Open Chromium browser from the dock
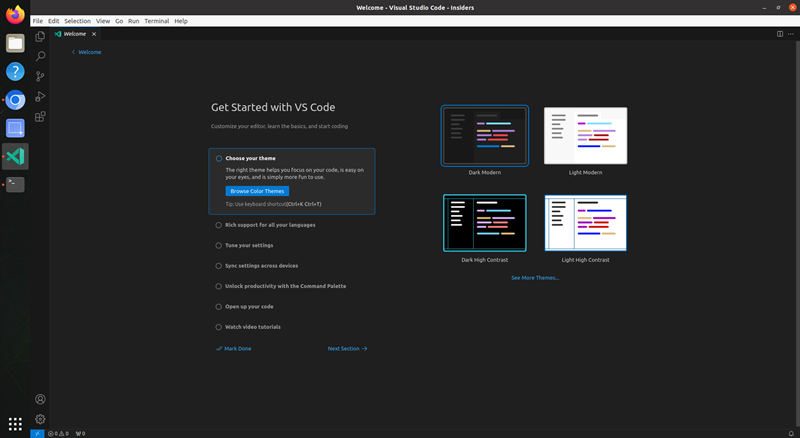The height and width of the screenshot is (438, 800). [x=15, y=100]
